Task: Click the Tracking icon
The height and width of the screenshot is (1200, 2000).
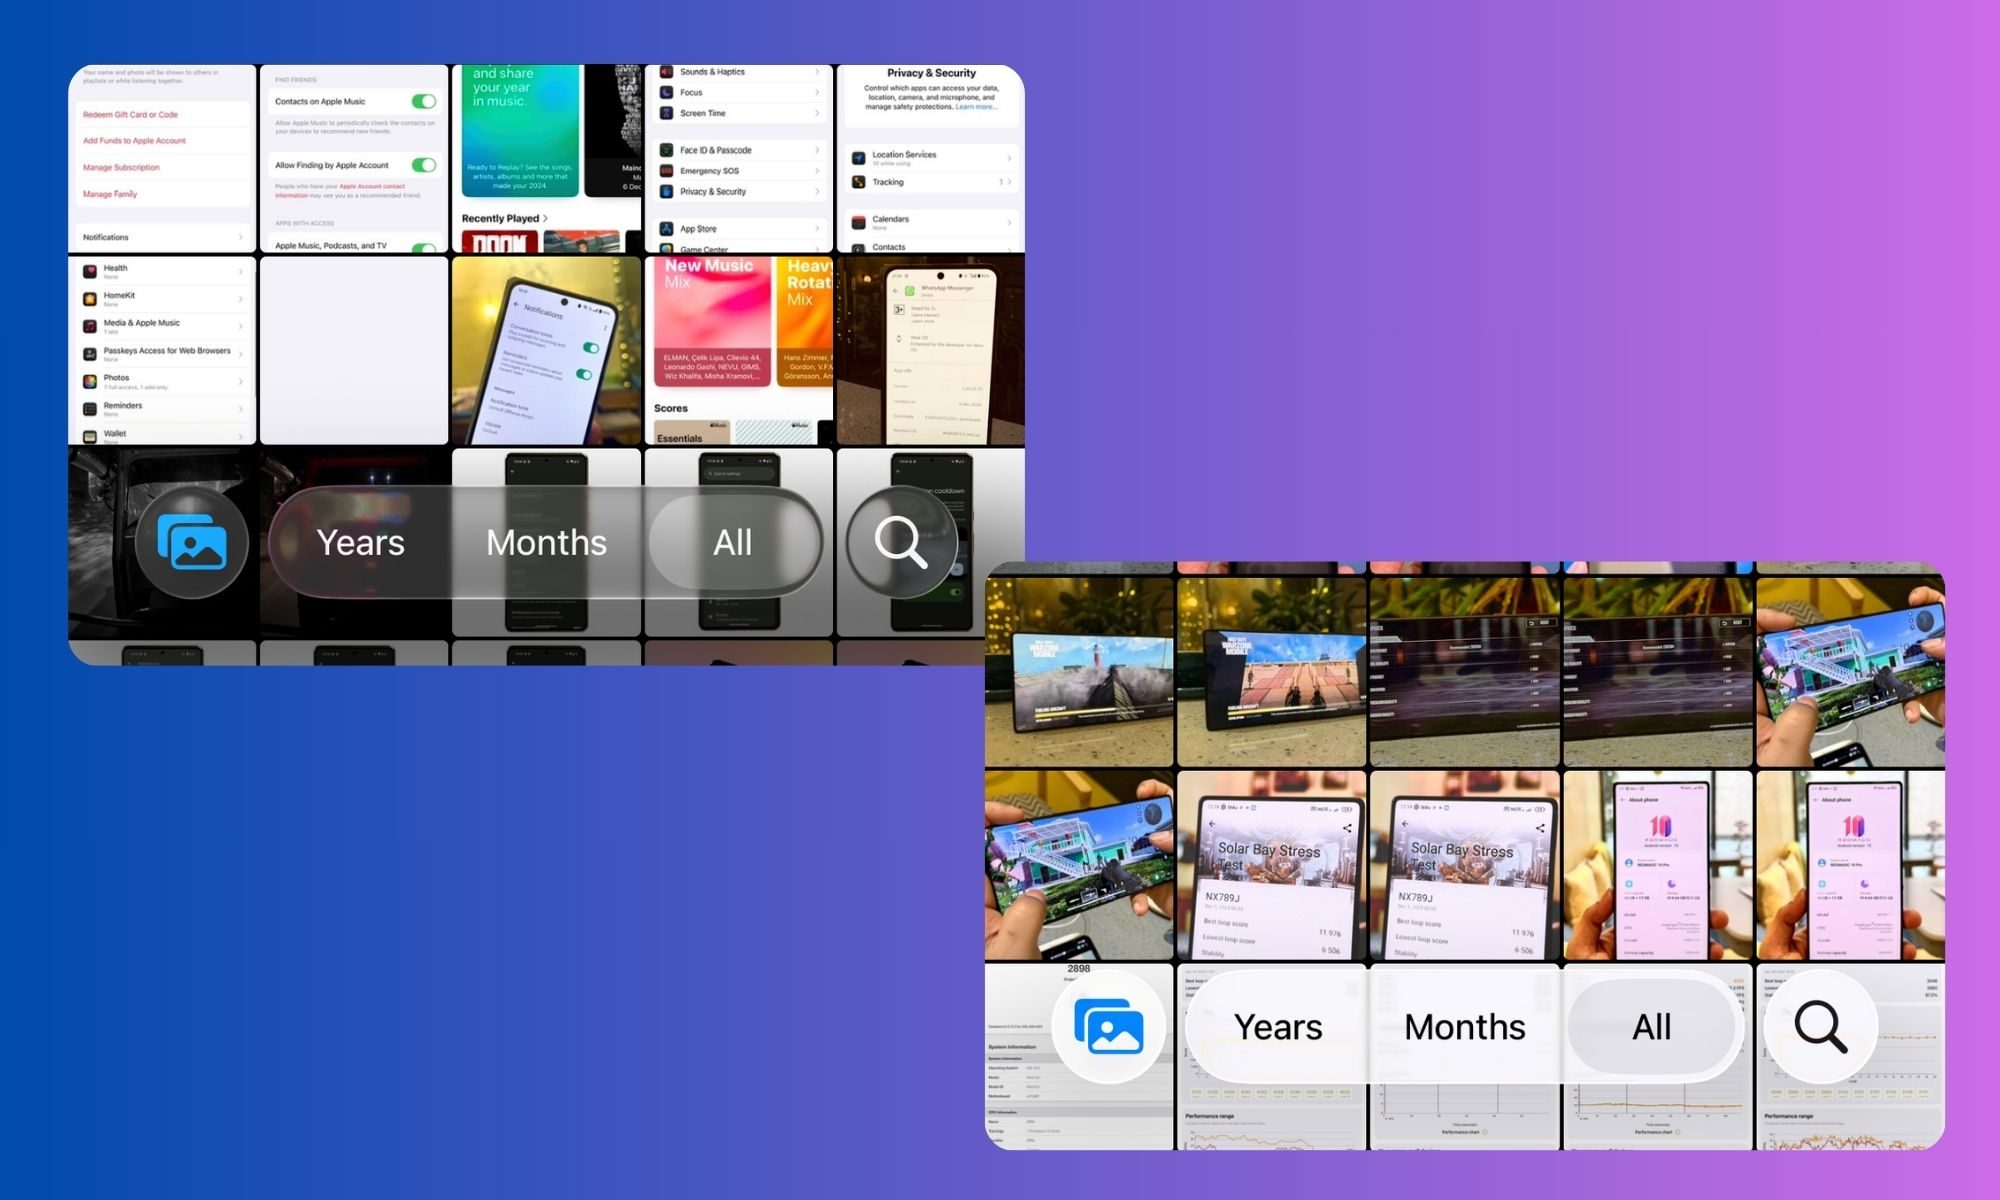Action: tap(858, 182)
